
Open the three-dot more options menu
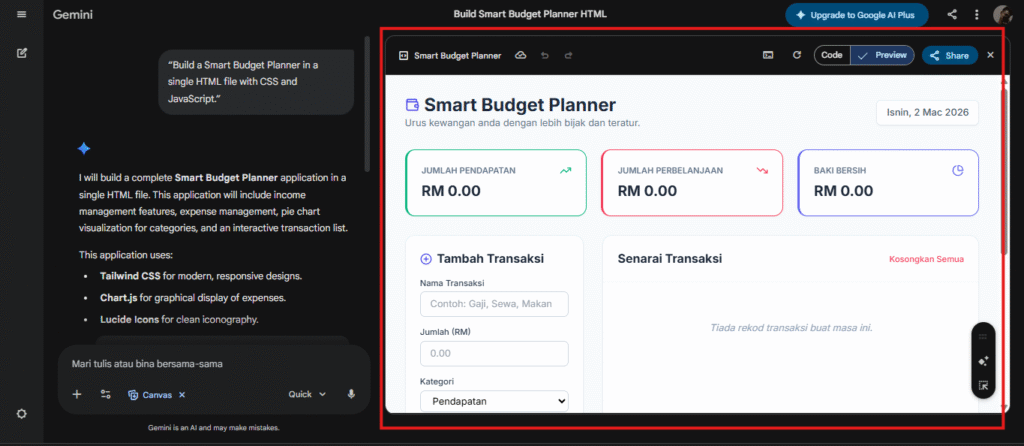click(976, 15)
